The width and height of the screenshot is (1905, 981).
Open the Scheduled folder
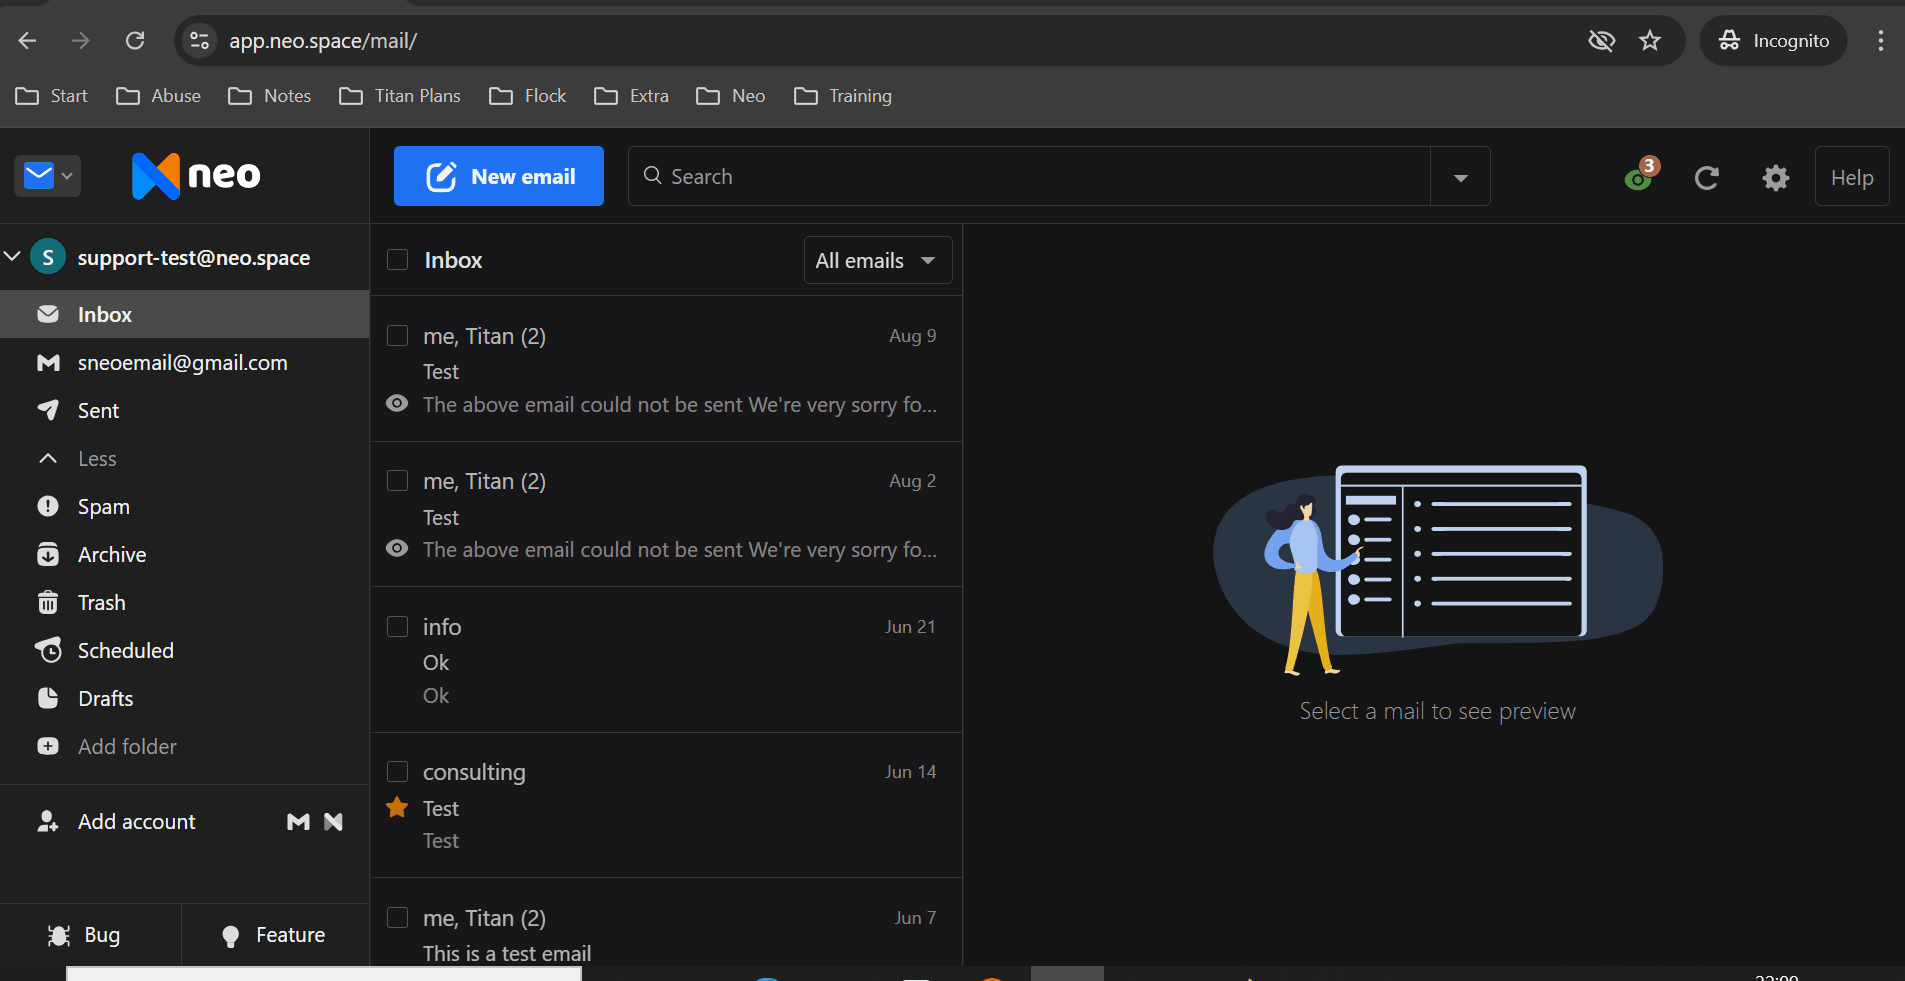click(x=125, y=651)
